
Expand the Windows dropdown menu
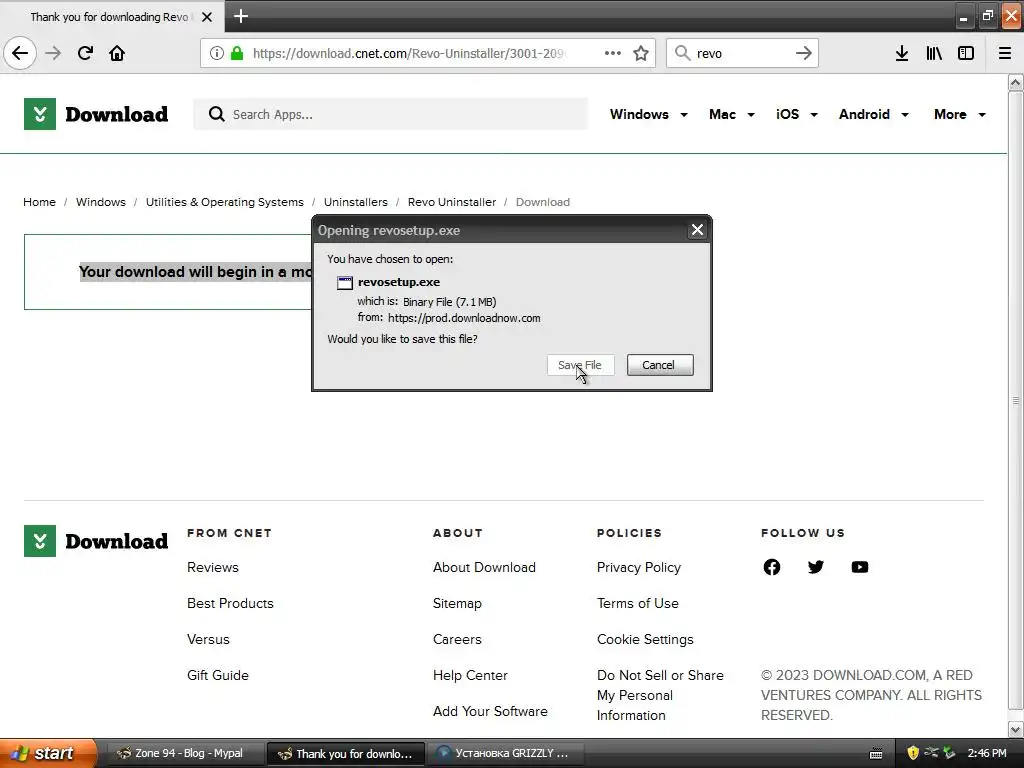tap(648, 114)
